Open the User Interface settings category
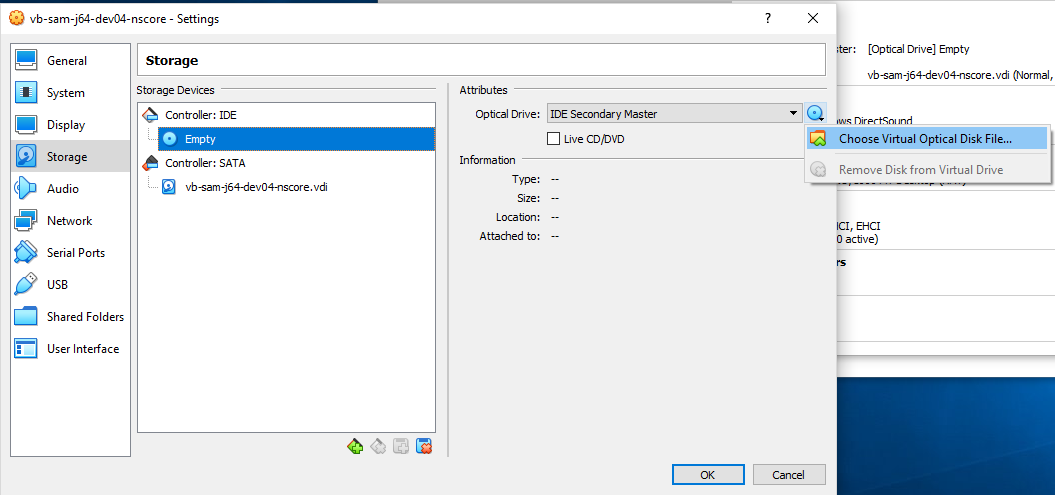This screenshot has height=495, width=1055. 71,348
